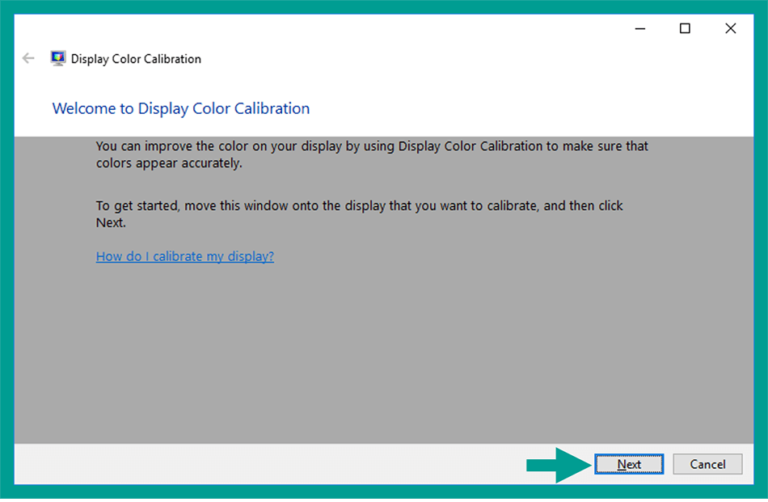Click the 'Display Color Calibration' window title text

[x=136, y=59]
